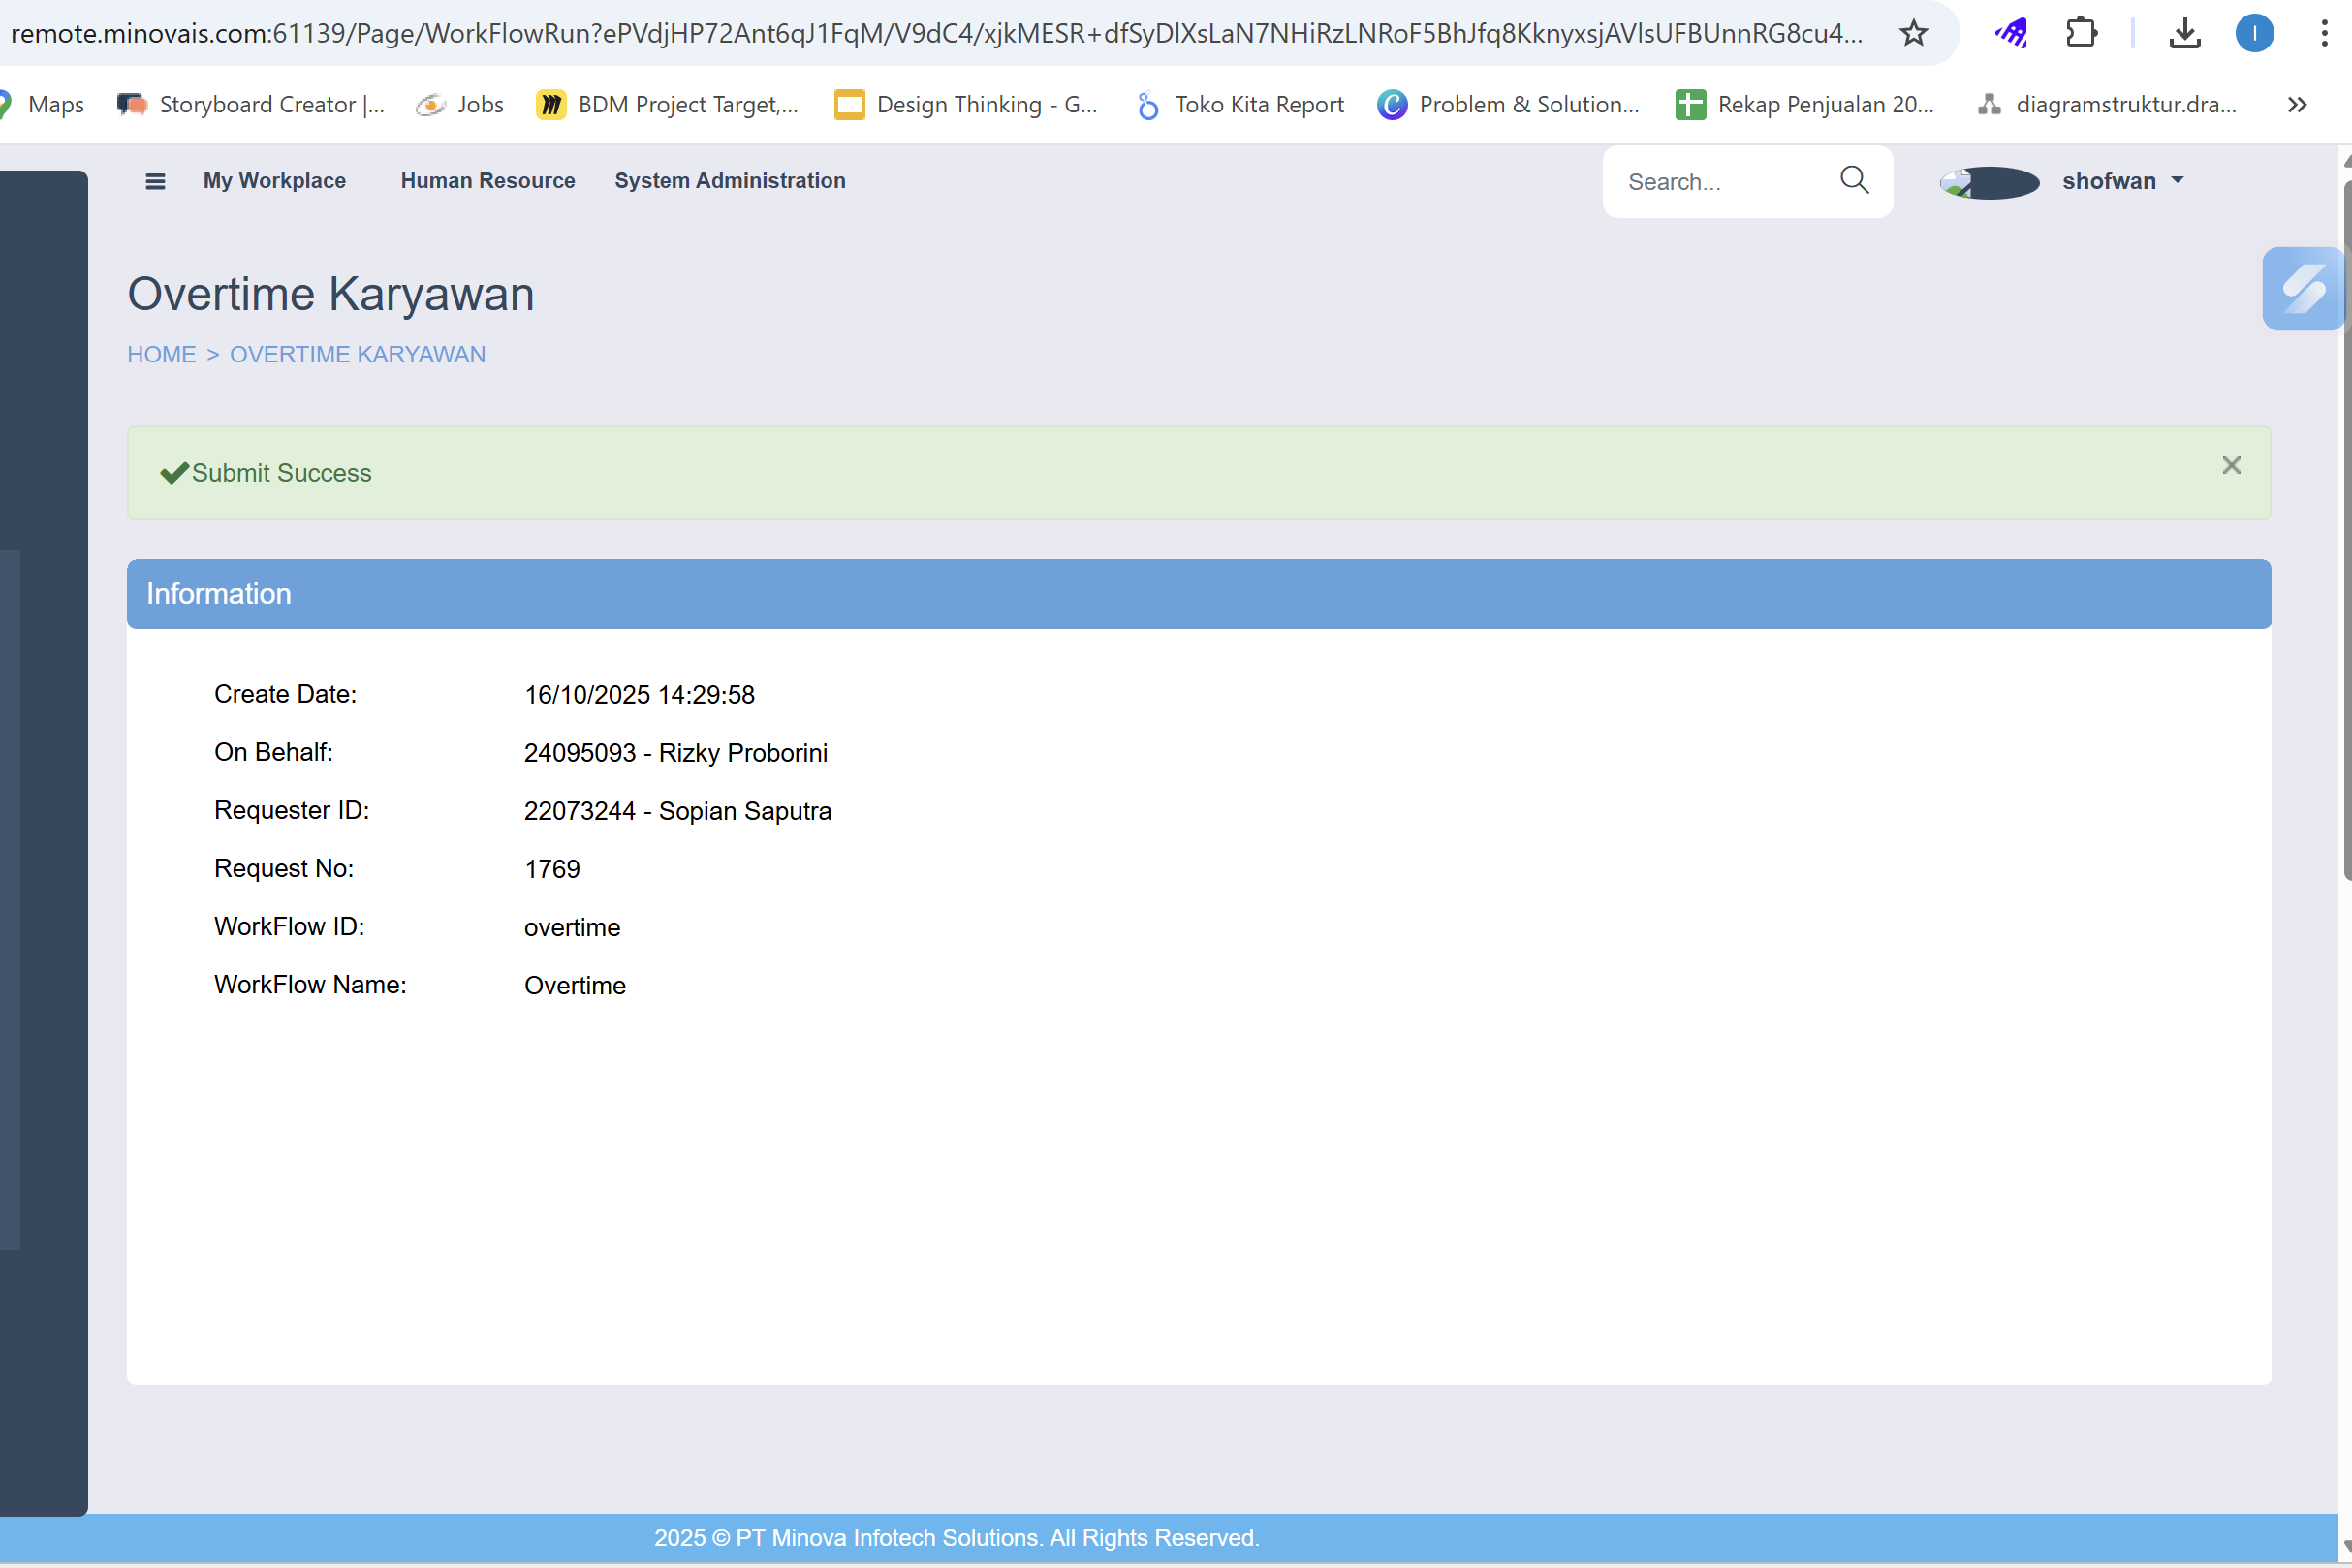
Task: Click the search magnifier icon
Action: pos(1854,180)
